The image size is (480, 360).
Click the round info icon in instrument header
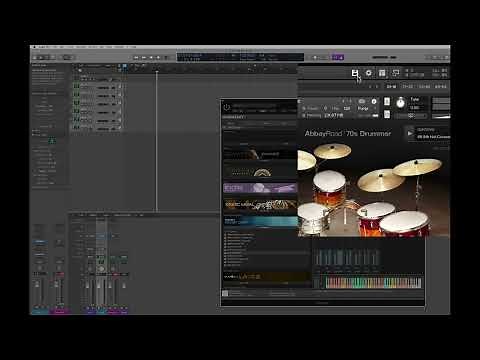pos(374,101)
